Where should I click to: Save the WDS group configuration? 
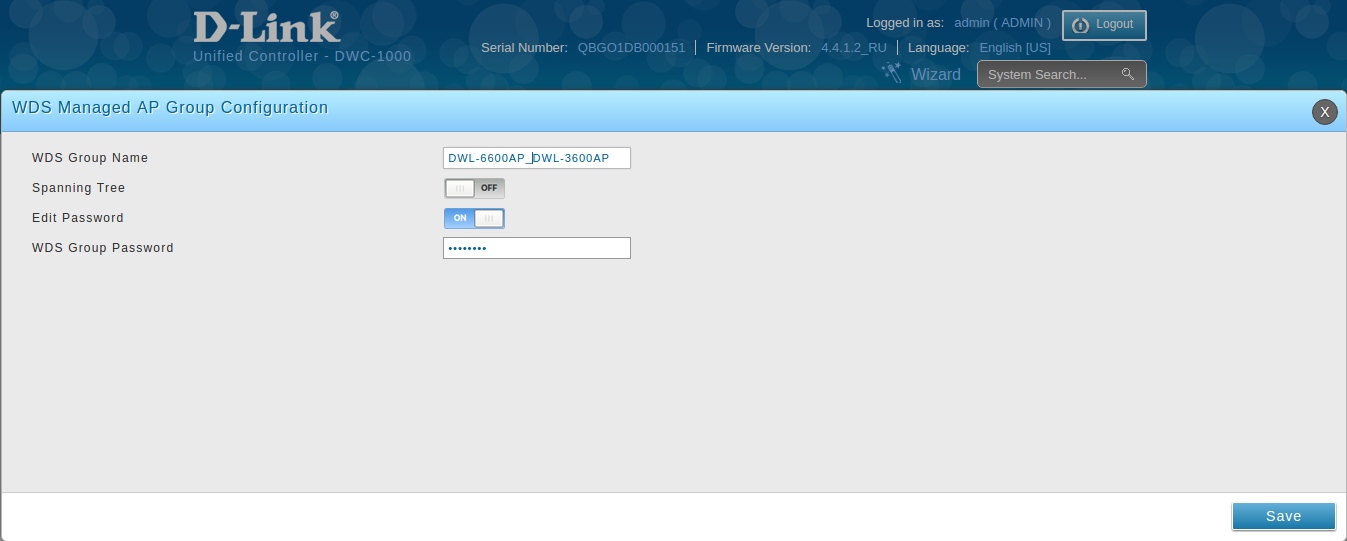[1283, 516]
